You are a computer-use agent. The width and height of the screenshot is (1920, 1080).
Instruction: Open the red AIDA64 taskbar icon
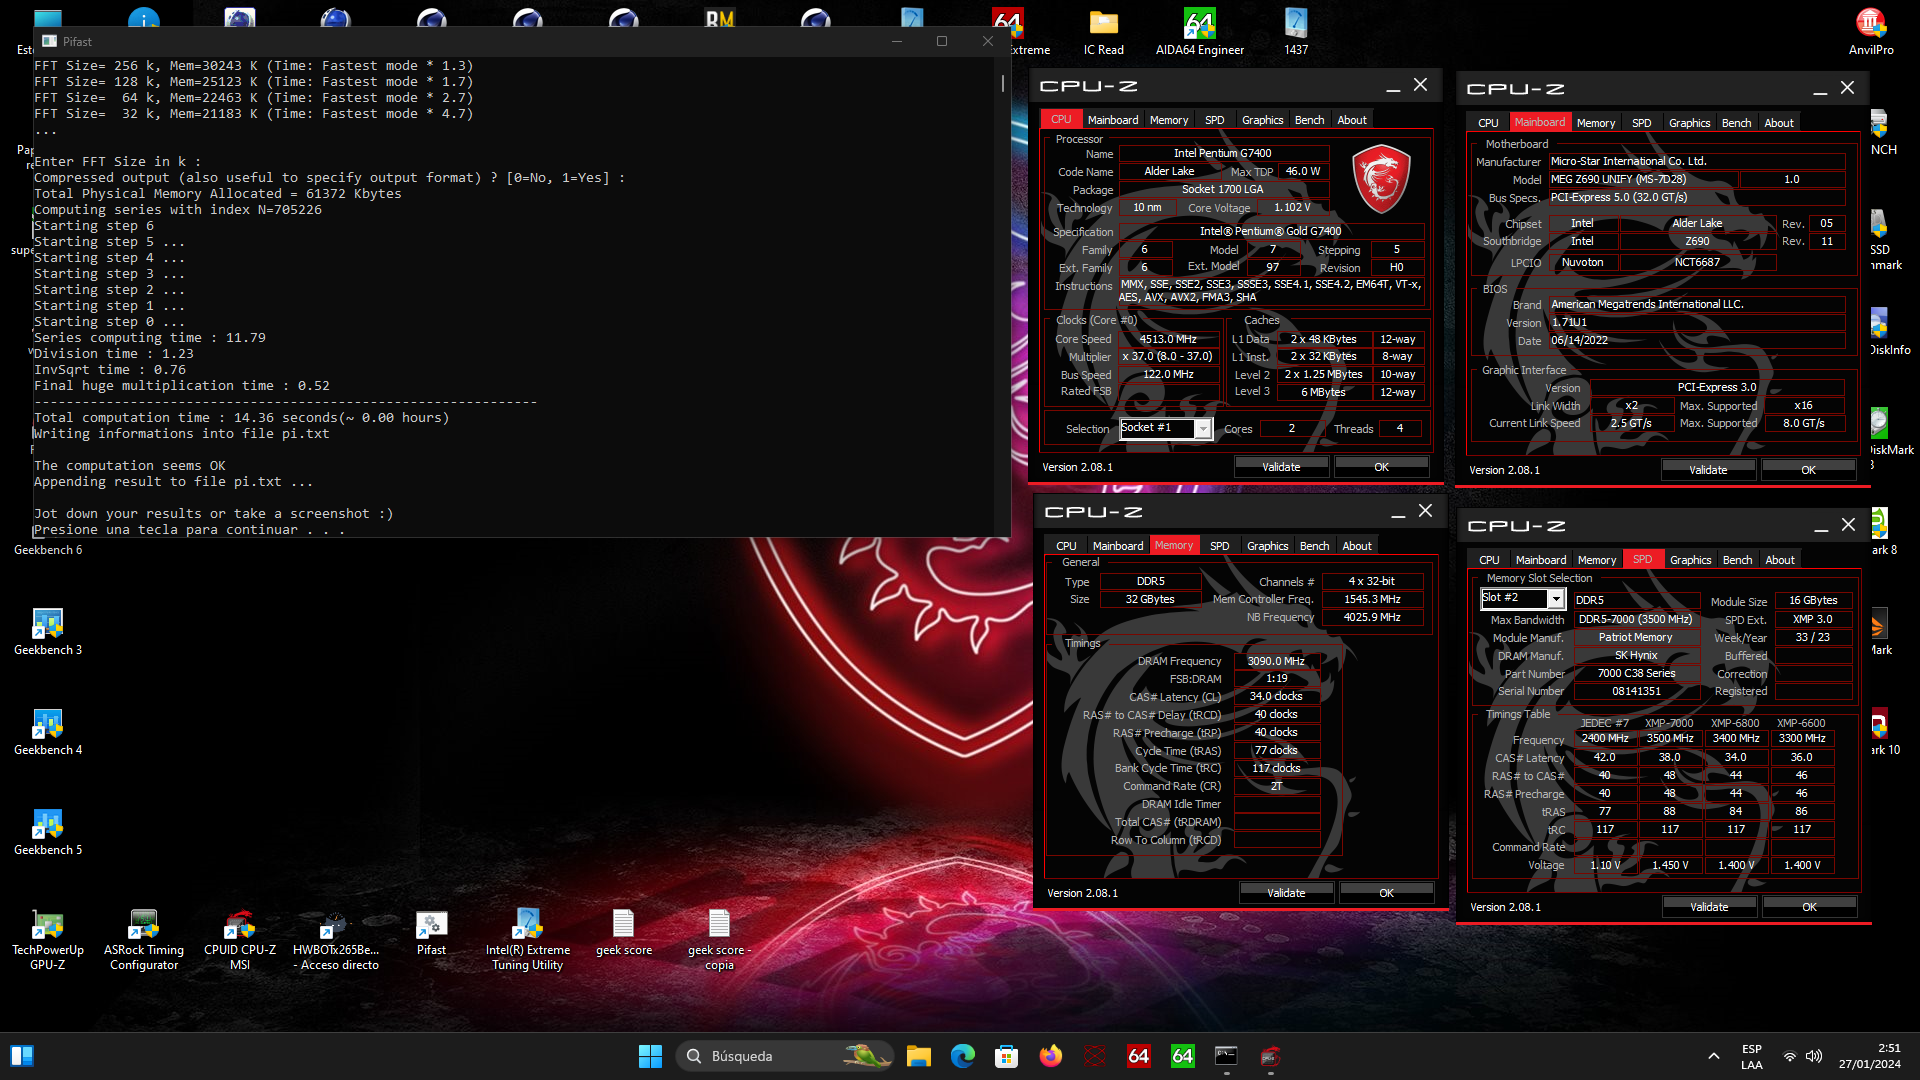click(x=1139, y=1056)
